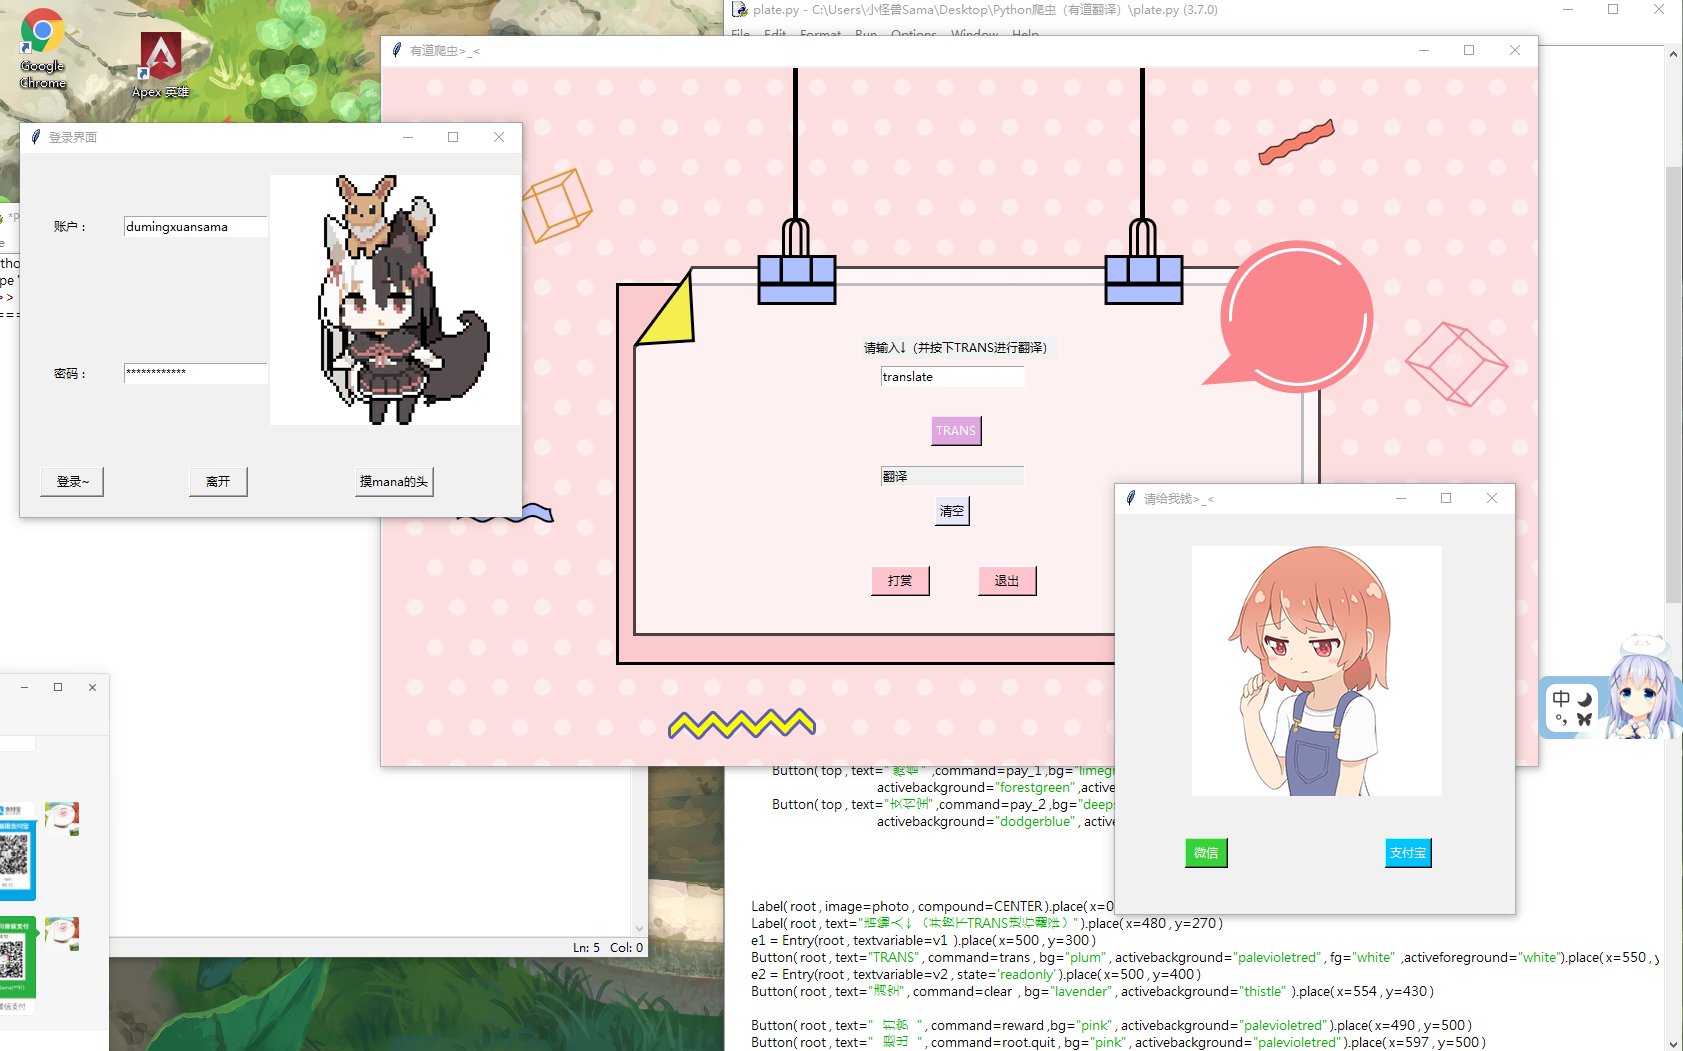Click the green 微信 payment button

point(1206,853)
